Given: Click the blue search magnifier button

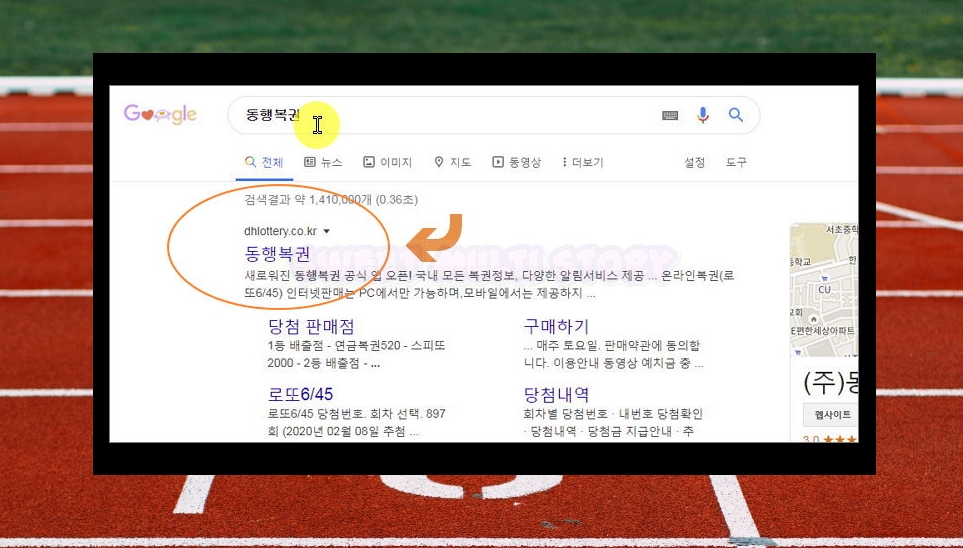Looking at the screenshot, I should point(736,114).
